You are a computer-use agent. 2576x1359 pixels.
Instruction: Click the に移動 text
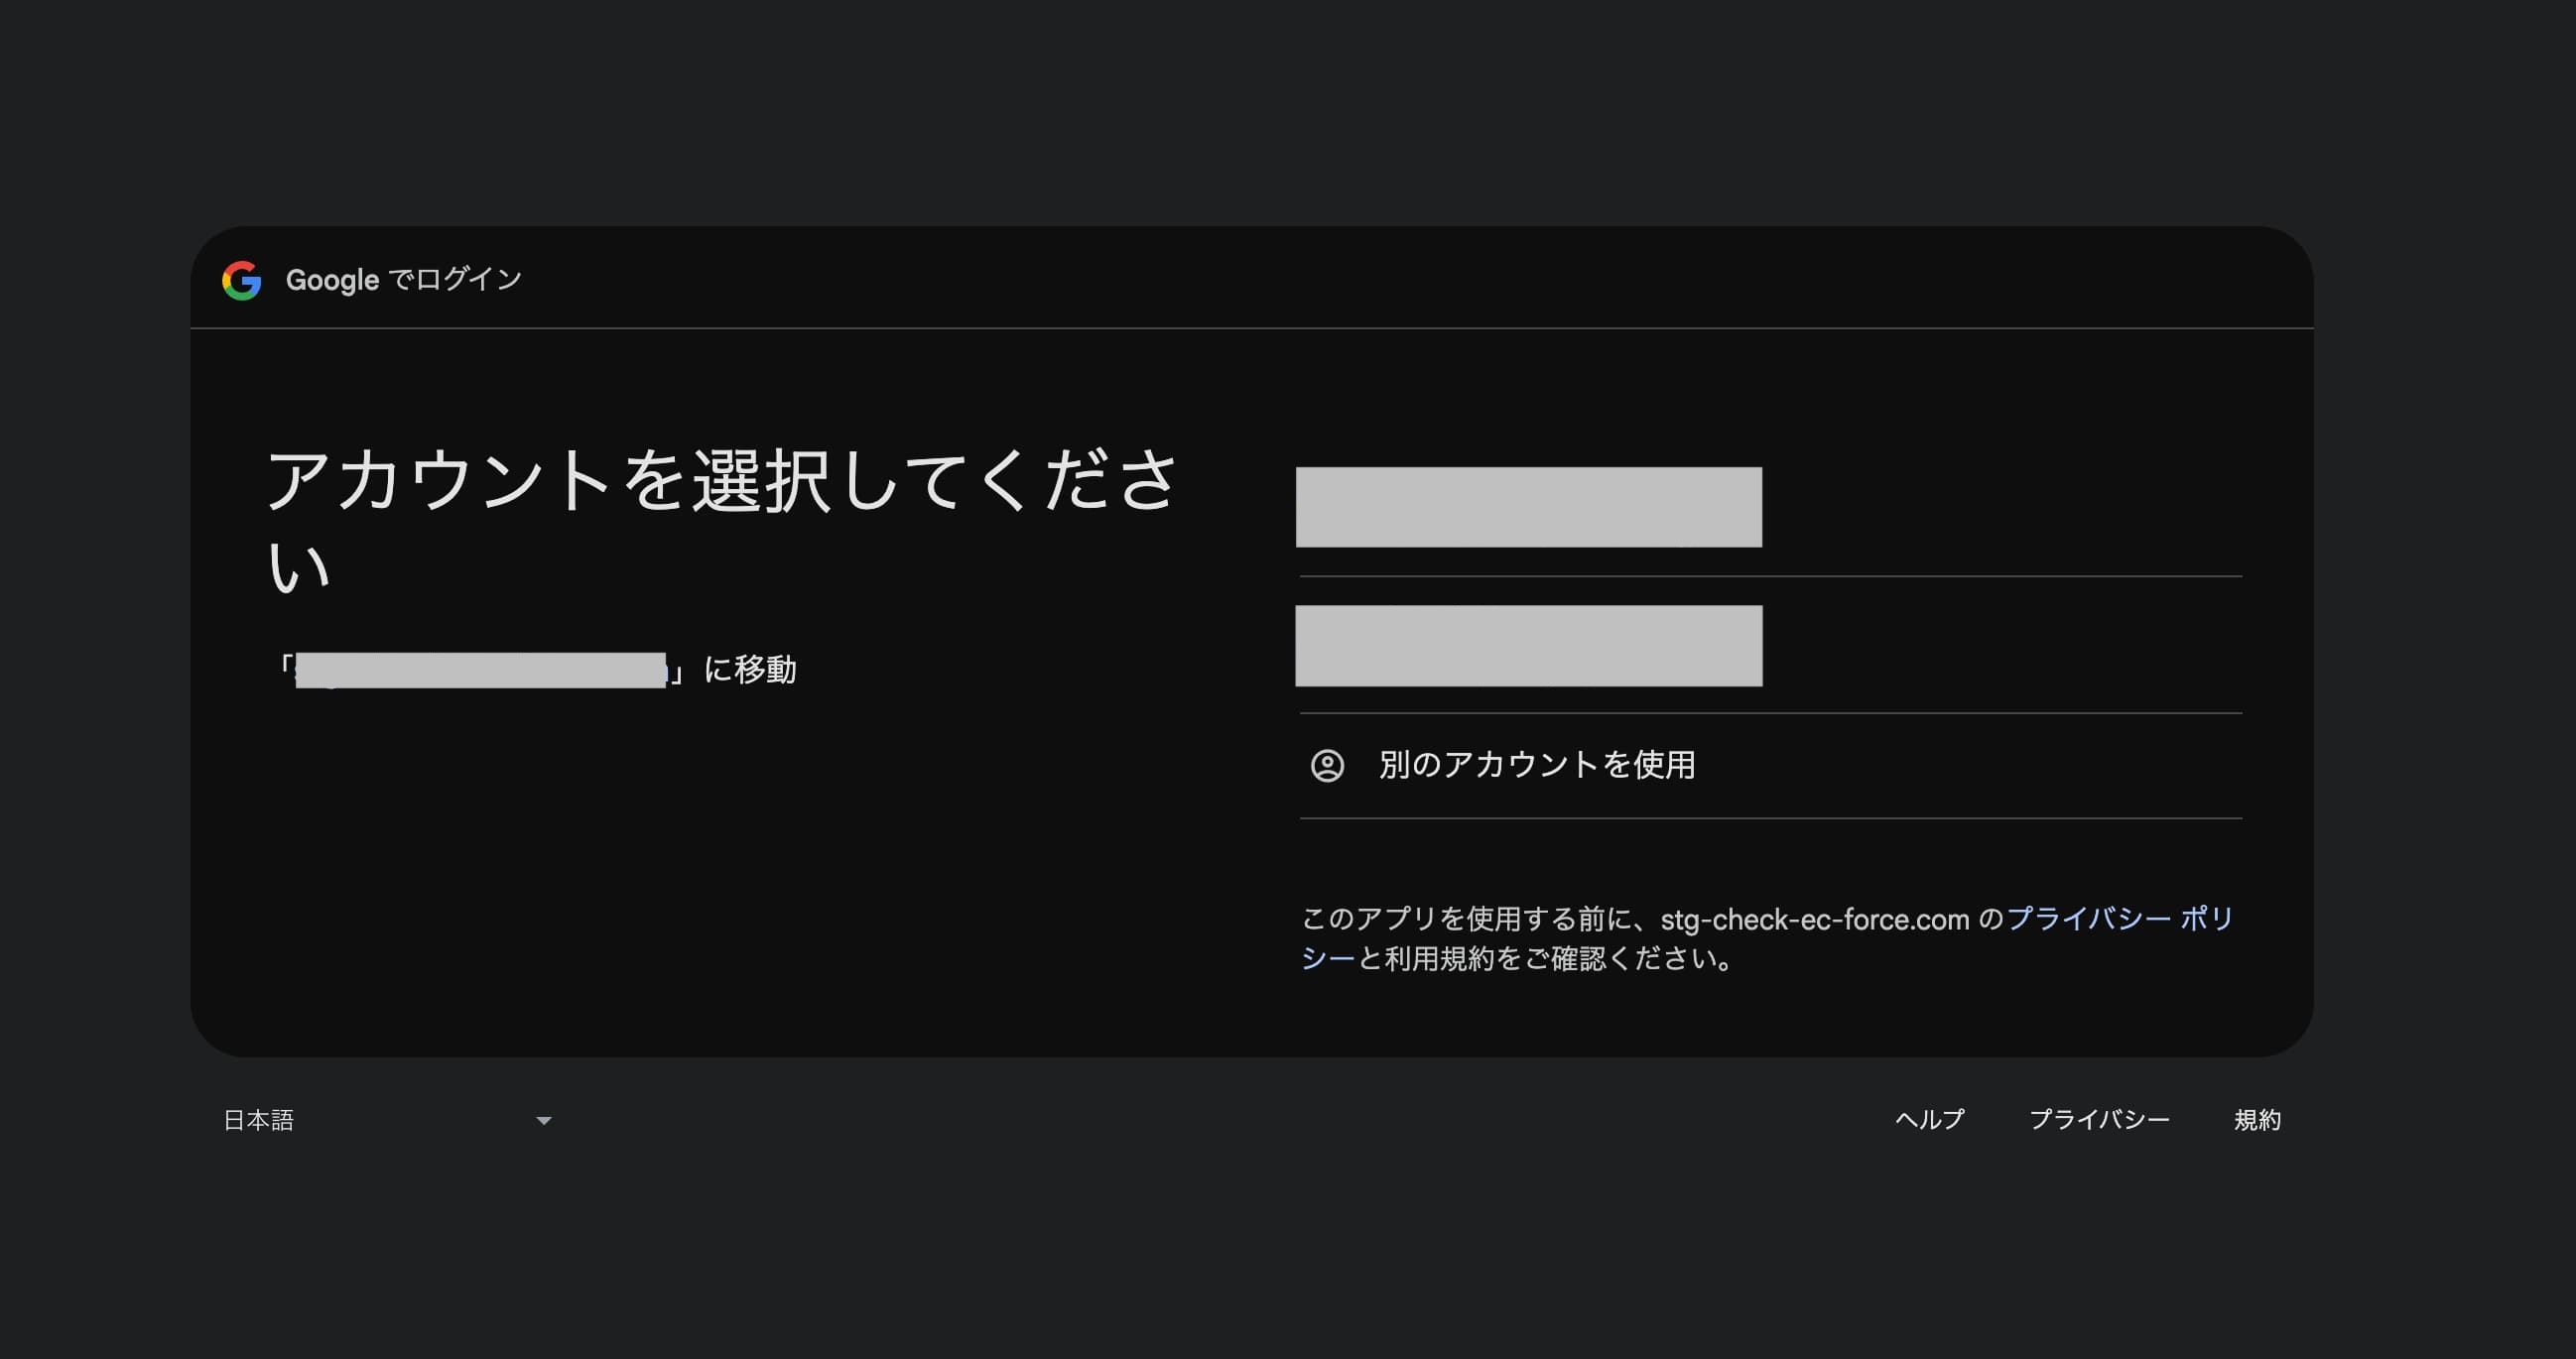pyautogui.click(x=750, y=669)
